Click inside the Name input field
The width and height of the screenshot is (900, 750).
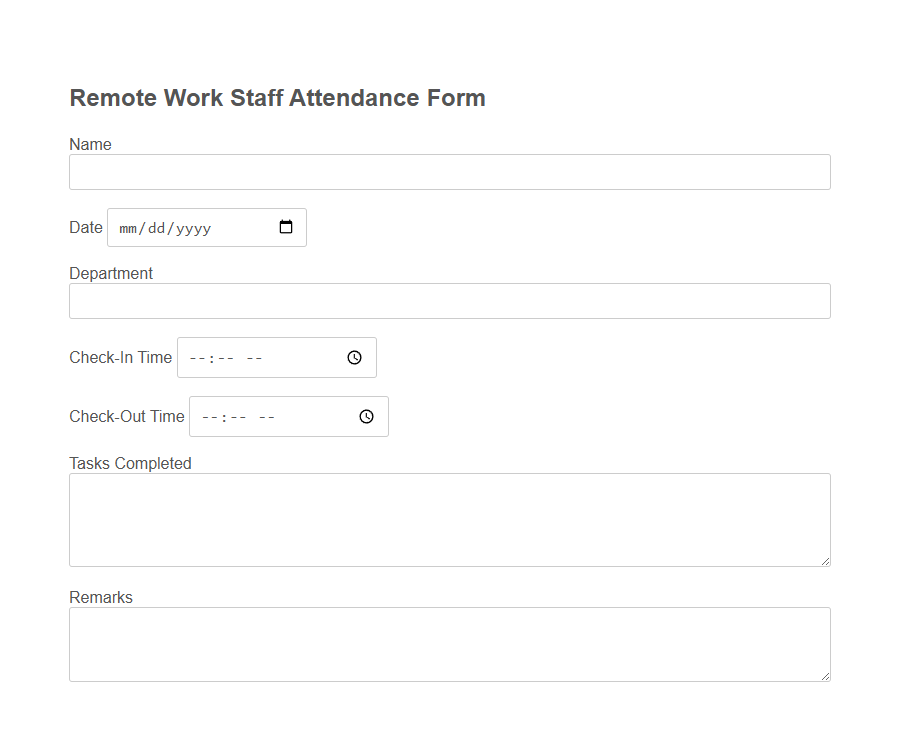pyautogui.click(x=449, y=172)
